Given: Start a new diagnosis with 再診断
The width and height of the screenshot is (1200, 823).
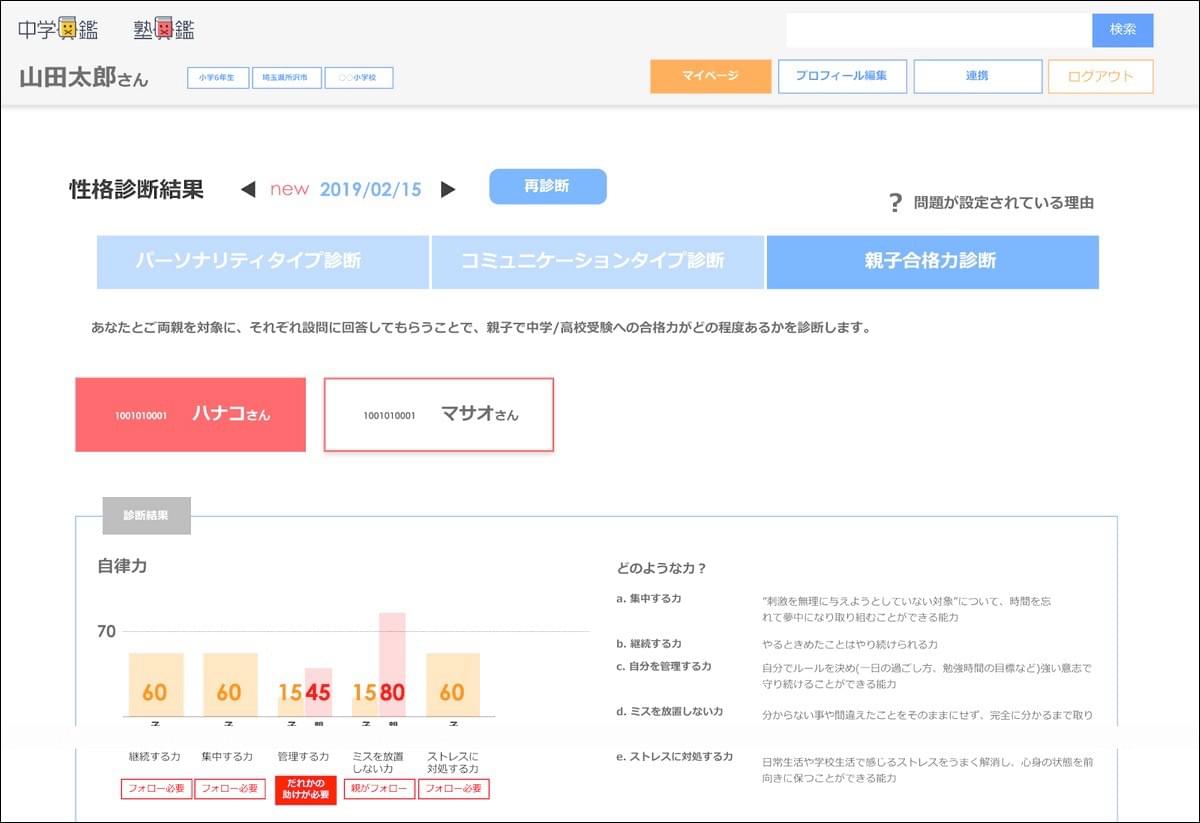Looking at the screenshot, I should pyautogui.click(x=547, y=186).
